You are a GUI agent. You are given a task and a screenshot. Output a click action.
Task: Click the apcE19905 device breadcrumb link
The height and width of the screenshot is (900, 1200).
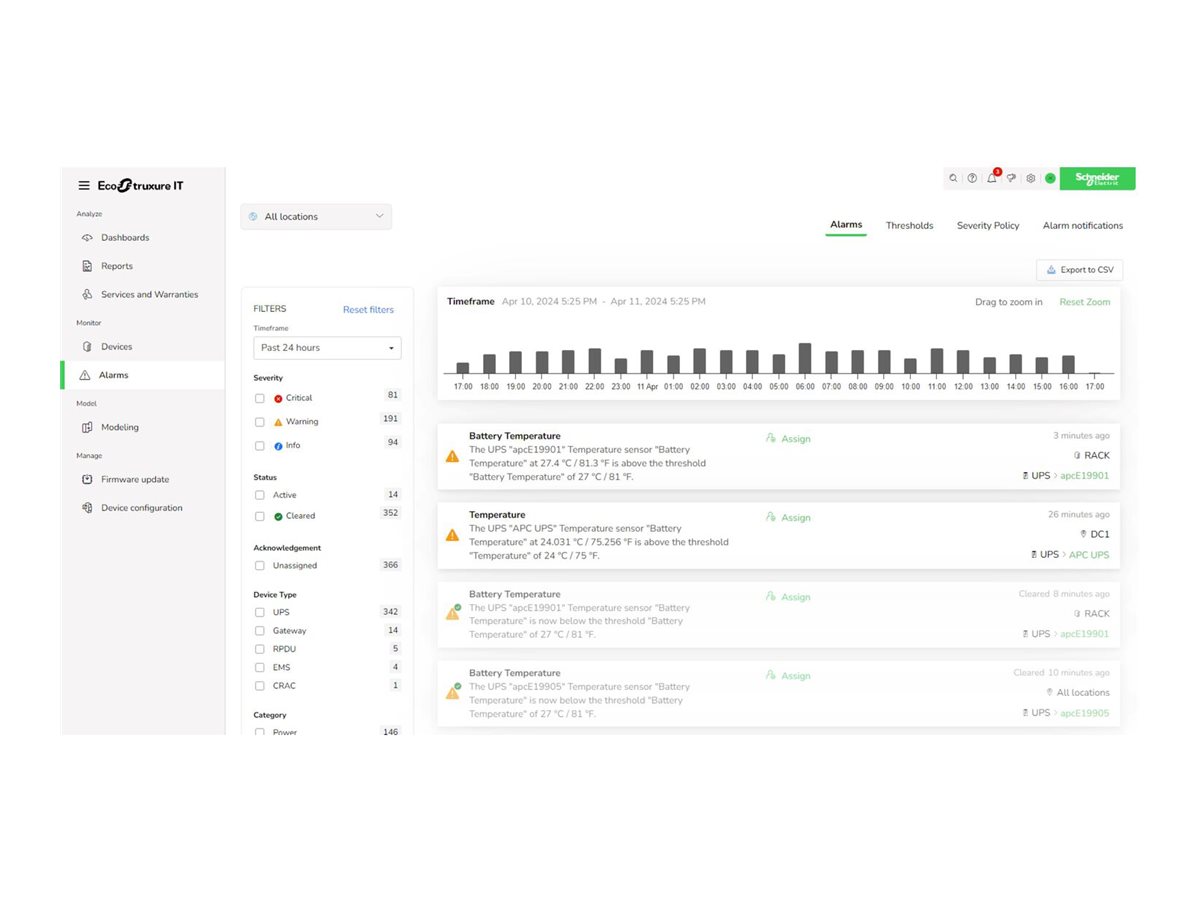point(1084,713)
